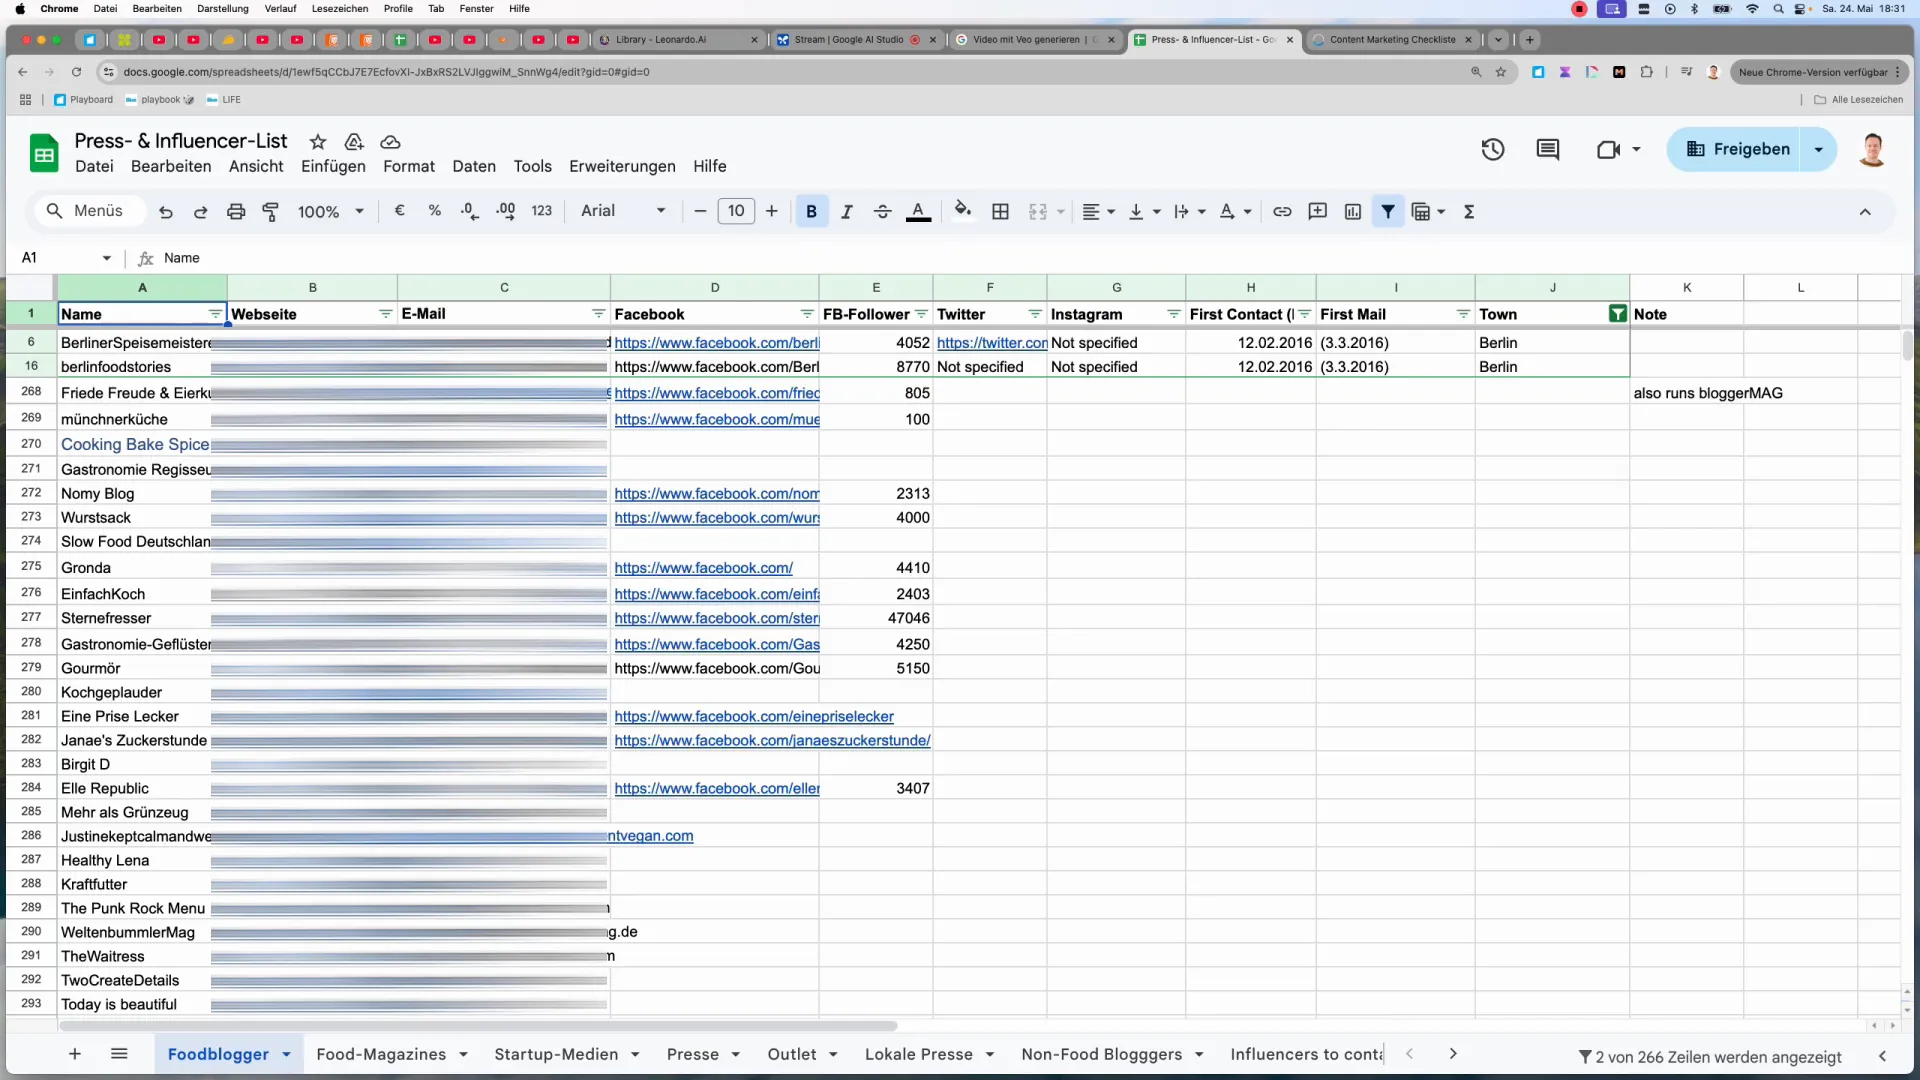
Task: Click the print icon
Action: click(235, 212)
